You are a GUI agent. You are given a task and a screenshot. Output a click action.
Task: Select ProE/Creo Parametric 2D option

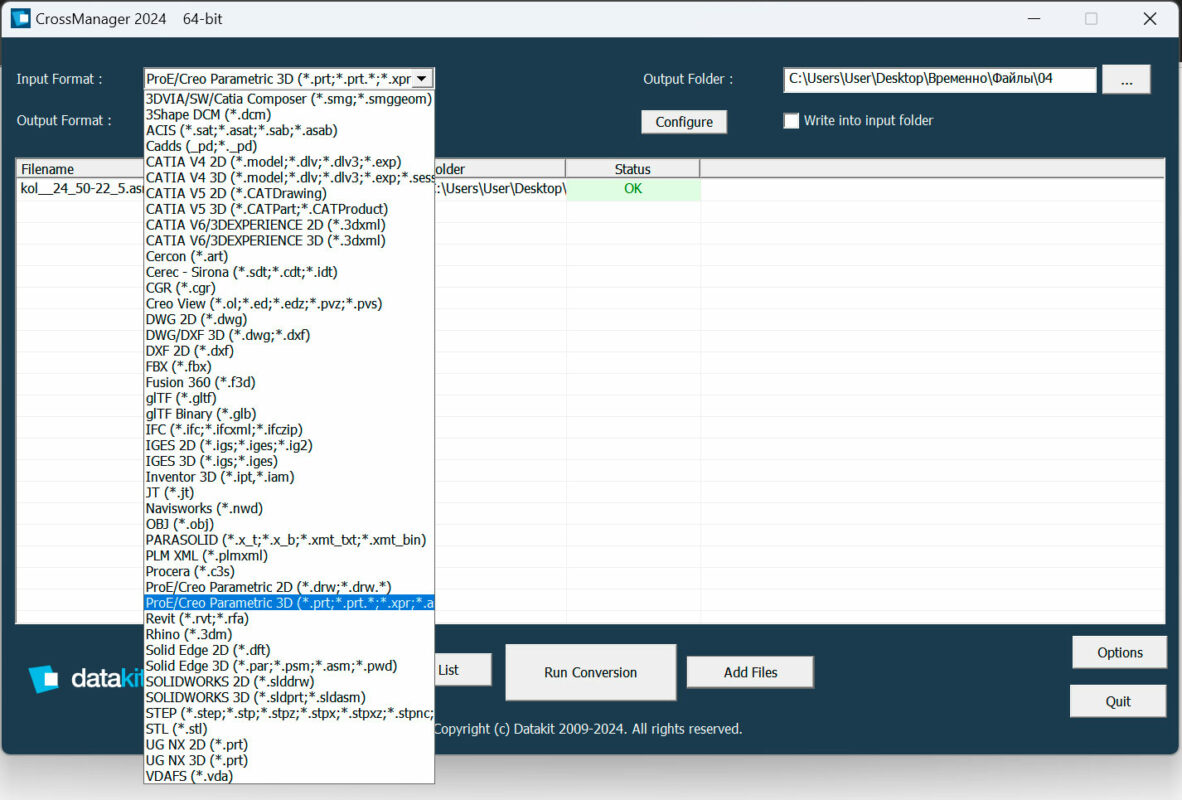coord(289,587)
